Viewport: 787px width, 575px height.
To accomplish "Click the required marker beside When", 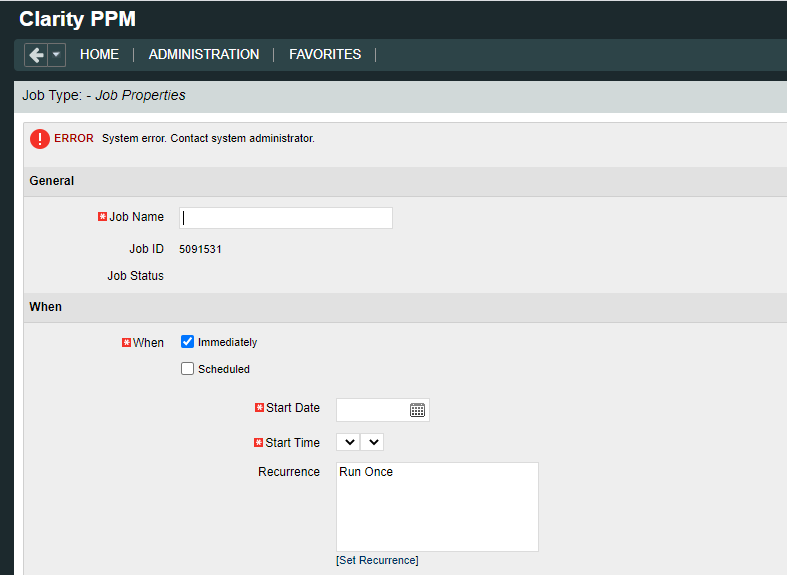I will (x=126, y=343).
